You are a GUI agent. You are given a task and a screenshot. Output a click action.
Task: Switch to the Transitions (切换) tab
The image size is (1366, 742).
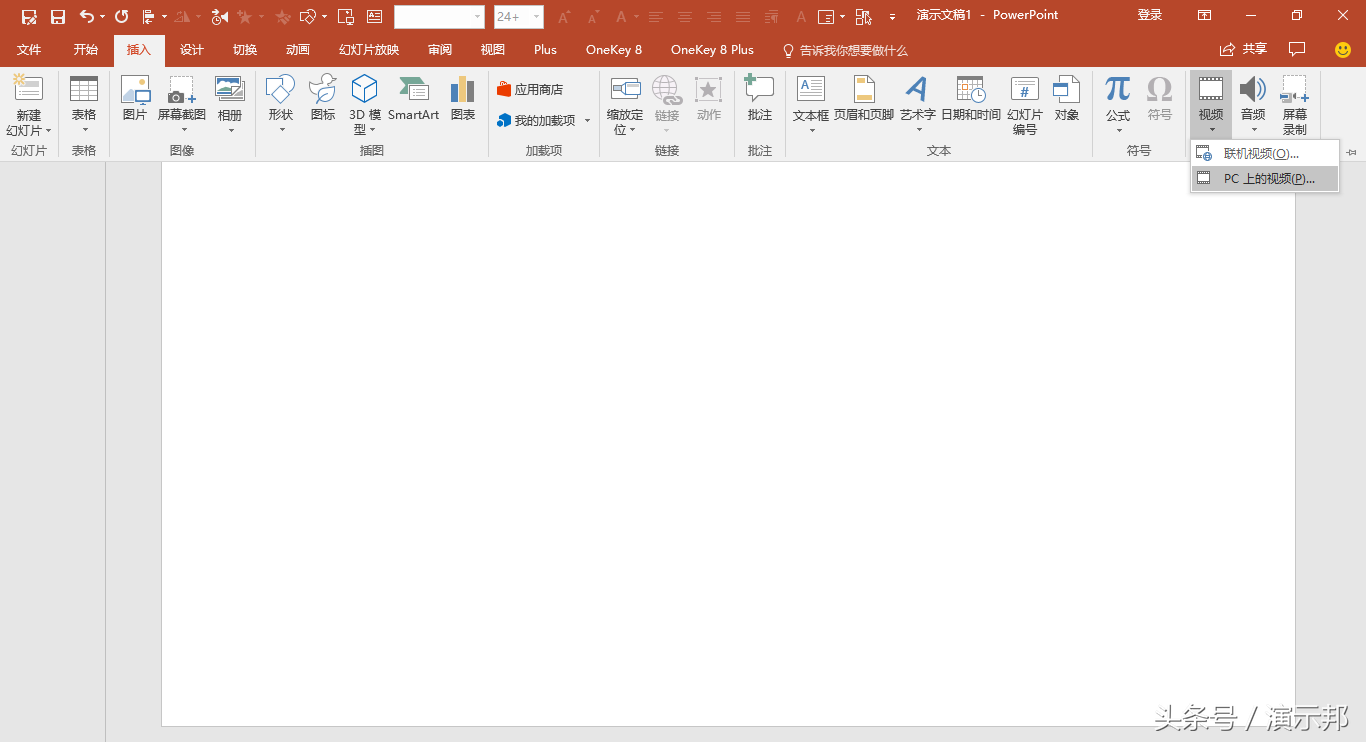[245, 50]
